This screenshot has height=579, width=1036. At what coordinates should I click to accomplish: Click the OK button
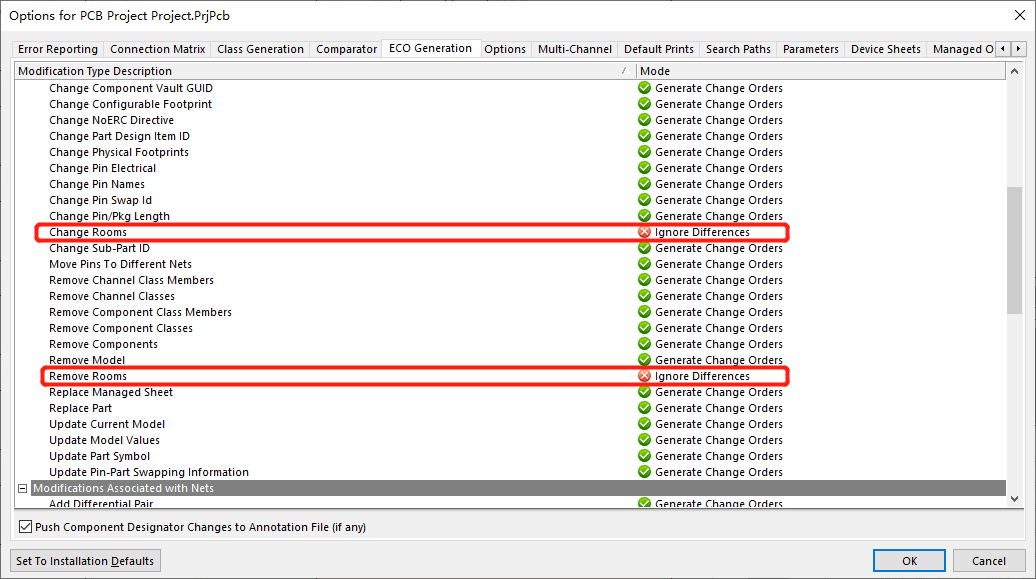(x=909, y=560)
